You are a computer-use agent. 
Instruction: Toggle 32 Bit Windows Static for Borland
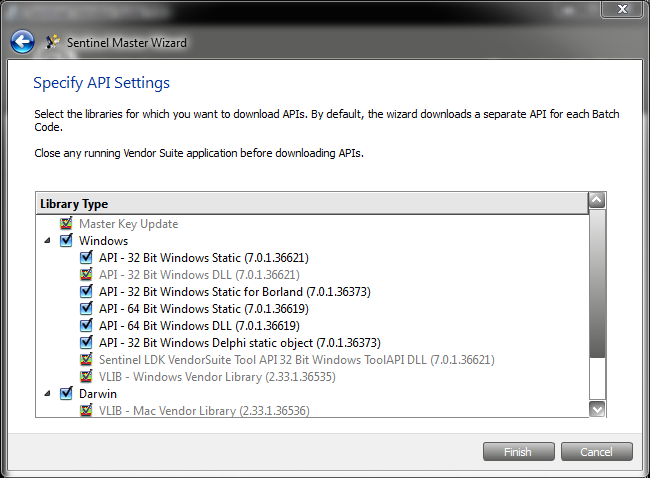(x=87, y=291)
